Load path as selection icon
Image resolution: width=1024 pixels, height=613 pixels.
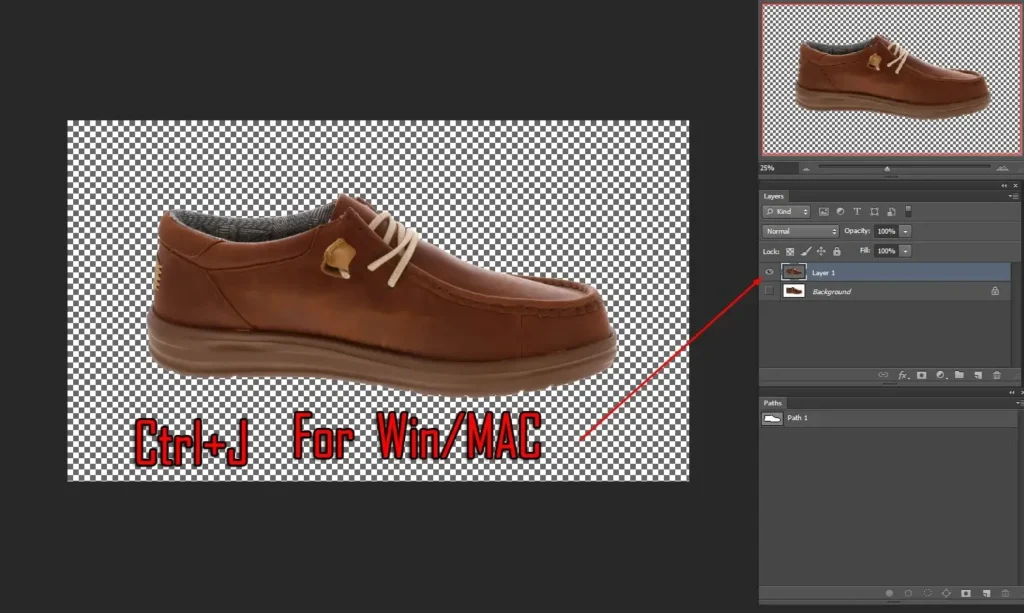(928, 593)
